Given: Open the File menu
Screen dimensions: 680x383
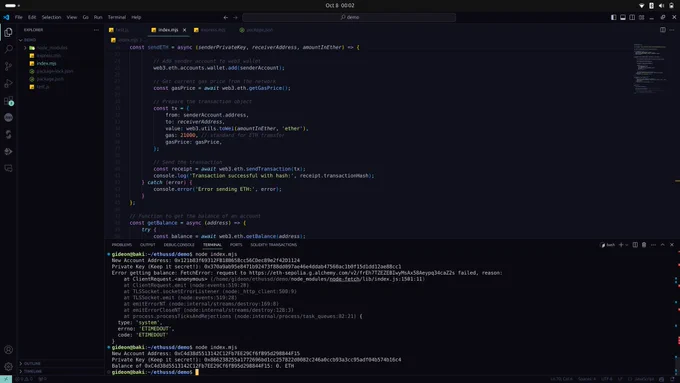Looking at the screenshot, I should 19,17.
